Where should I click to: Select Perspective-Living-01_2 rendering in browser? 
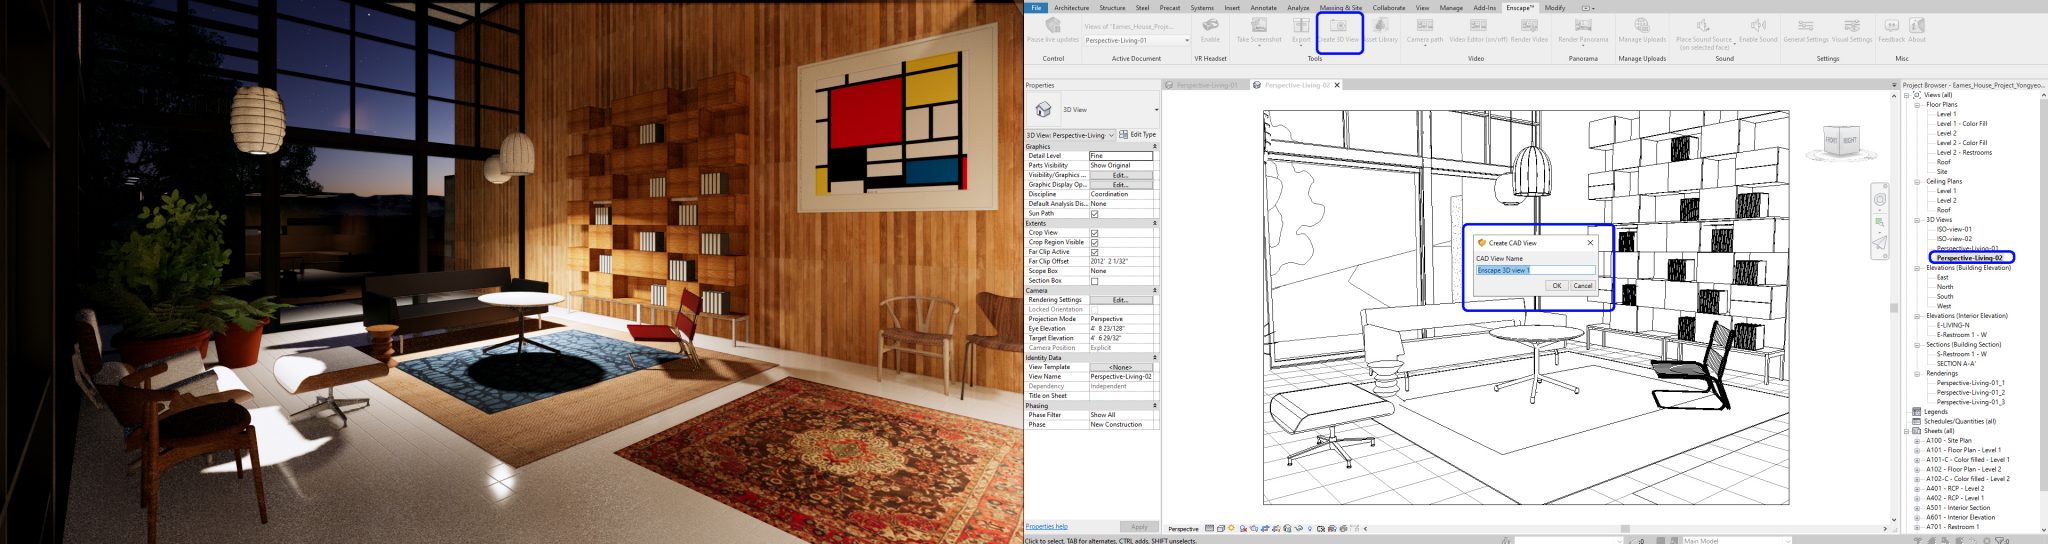click(x=1970, y=393)
